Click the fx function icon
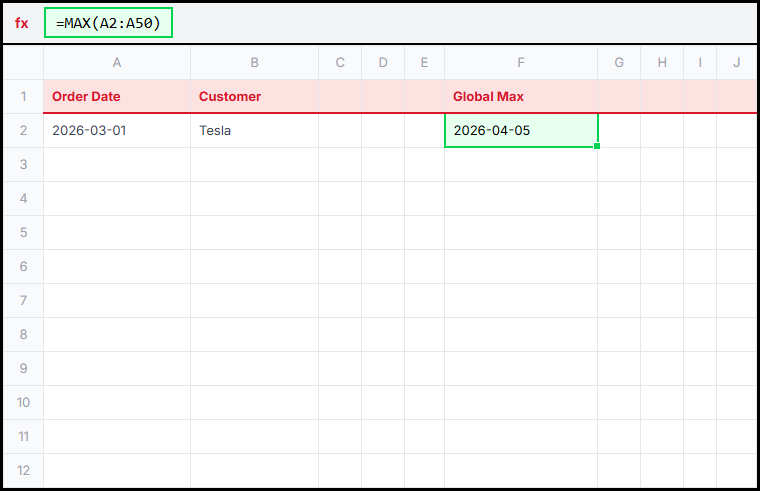The width and height of the screenshot is (760, 491). pyautogui.click(x=22, y=23)
